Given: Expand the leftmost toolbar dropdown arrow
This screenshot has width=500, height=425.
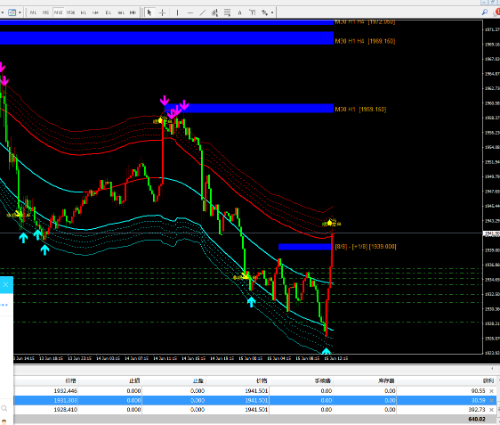Looking at the screenshot, I should [x=2, y=13].
